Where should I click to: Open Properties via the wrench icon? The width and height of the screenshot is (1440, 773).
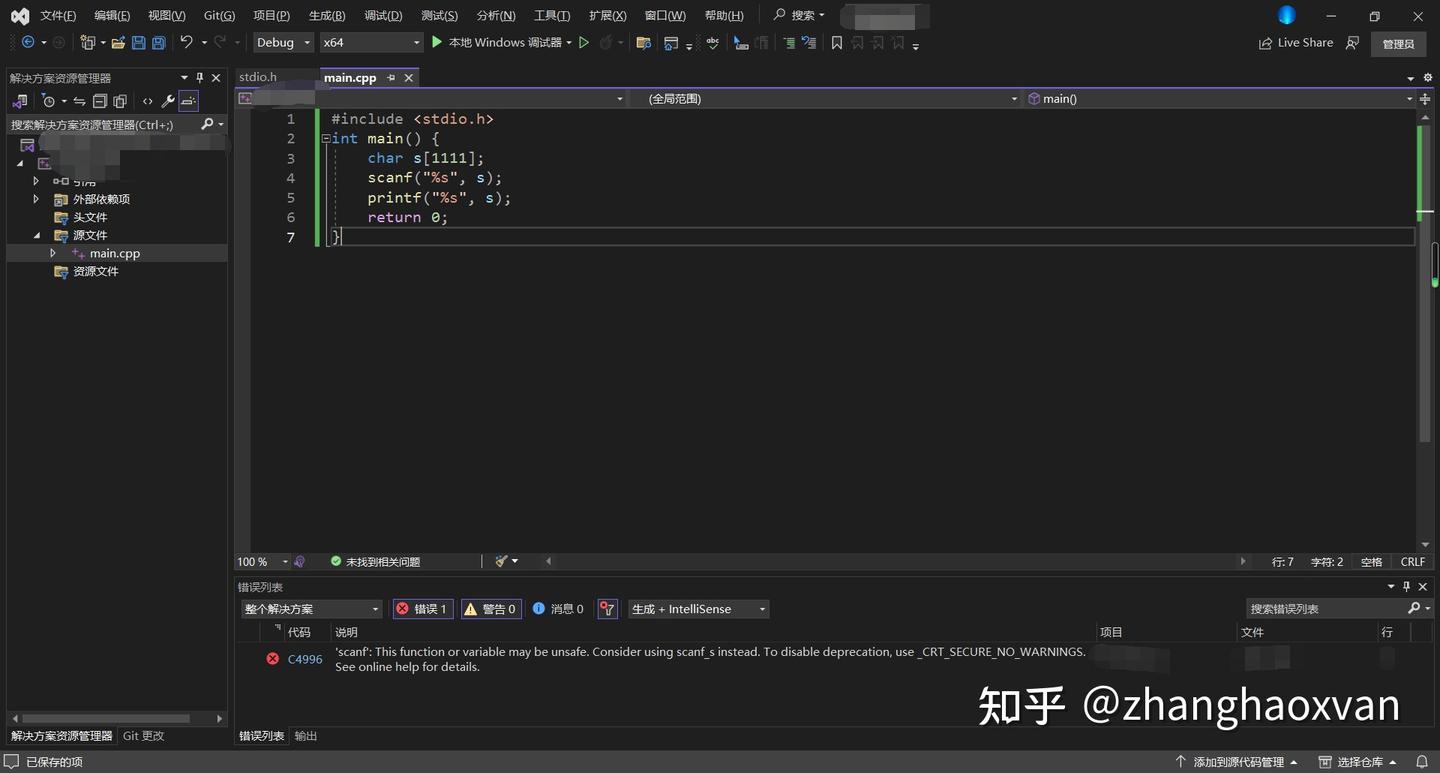coord(167,100)
